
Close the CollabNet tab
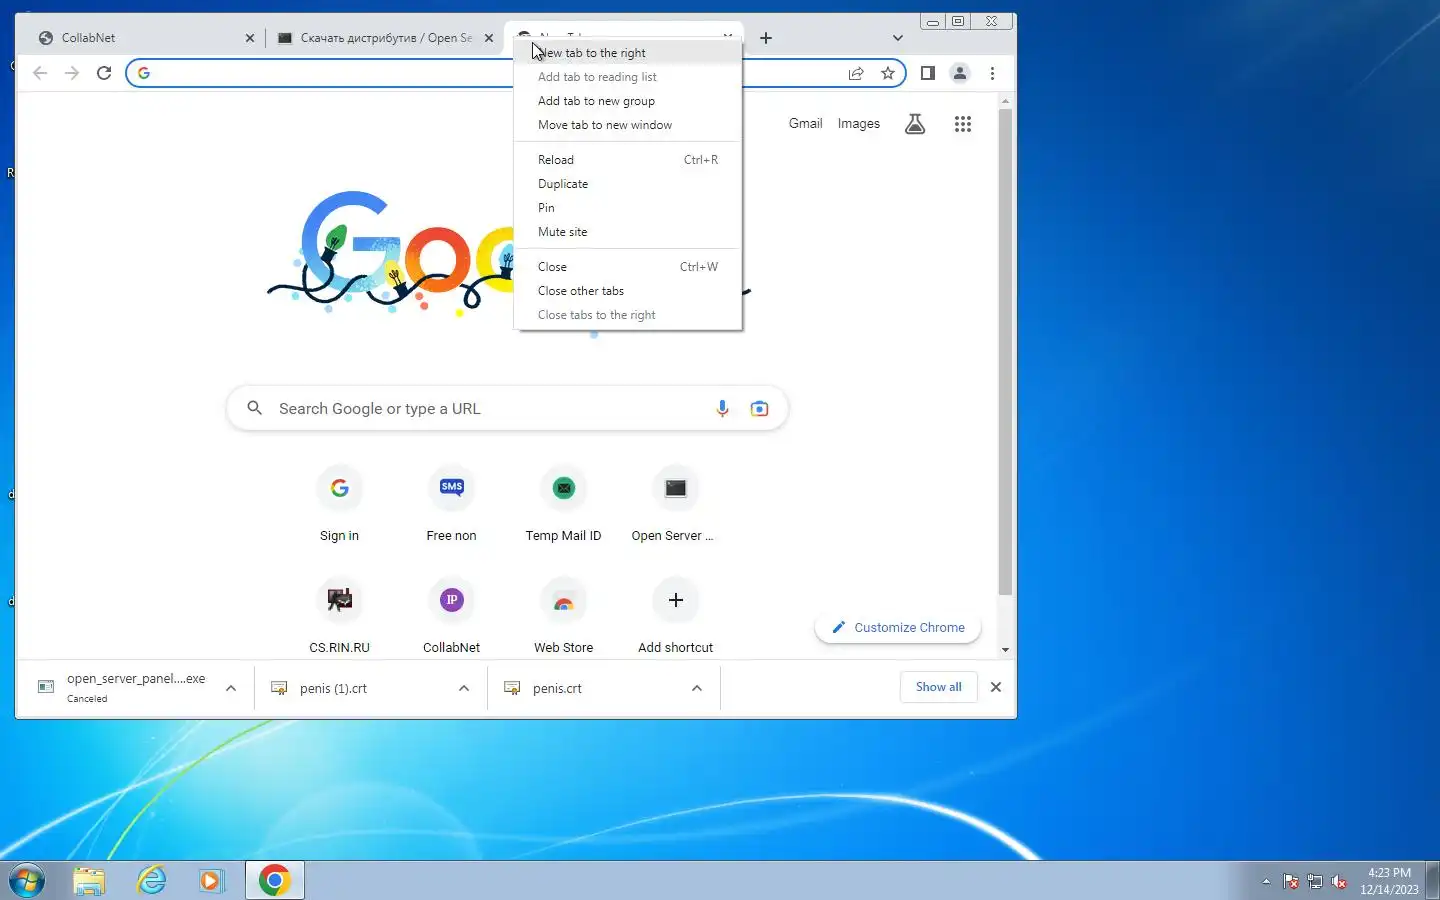point(250,38)
